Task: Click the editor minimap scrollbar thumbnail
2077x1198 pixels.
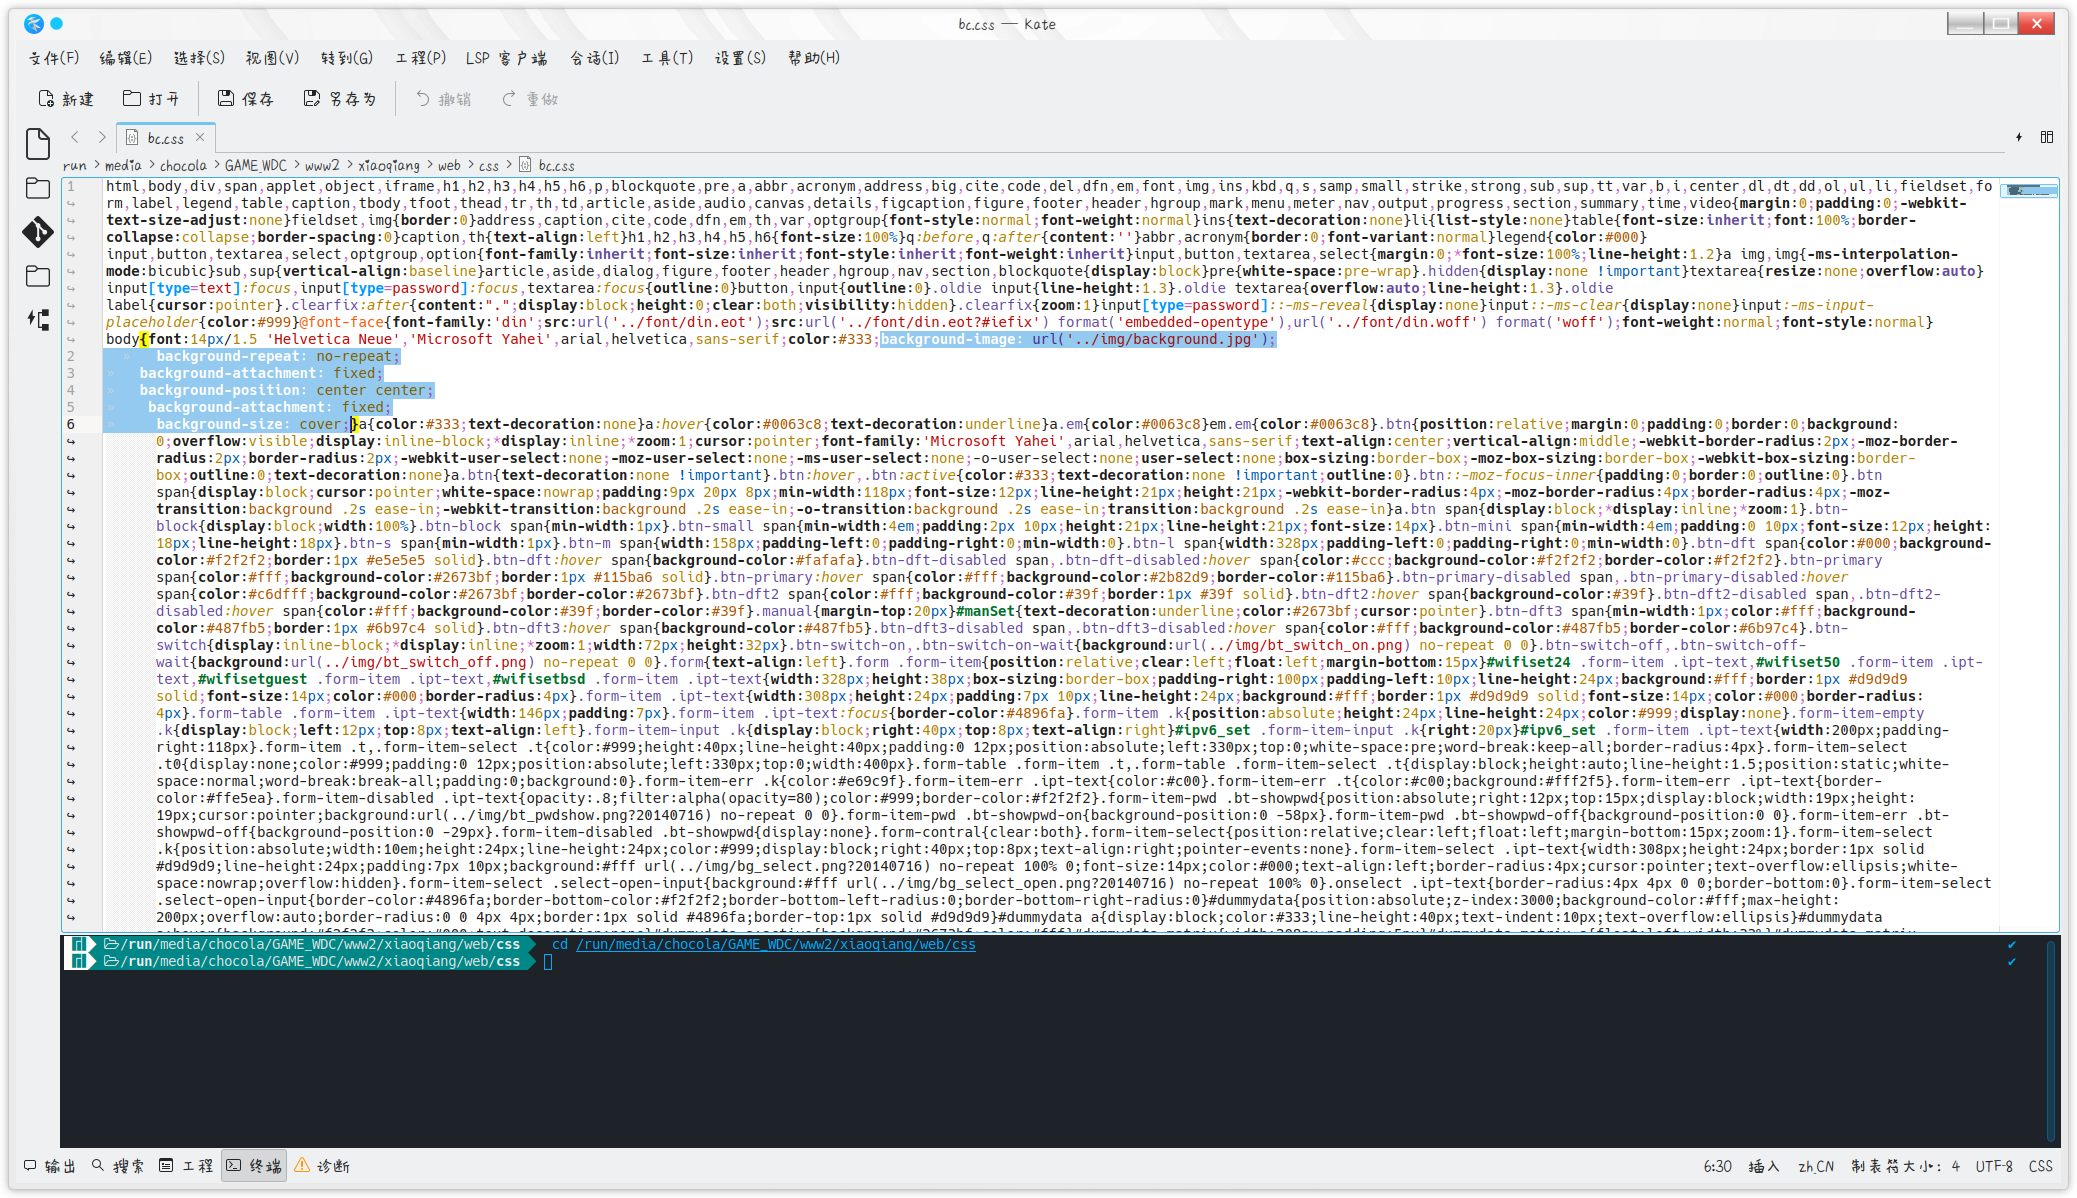Action: (2029, 189)
